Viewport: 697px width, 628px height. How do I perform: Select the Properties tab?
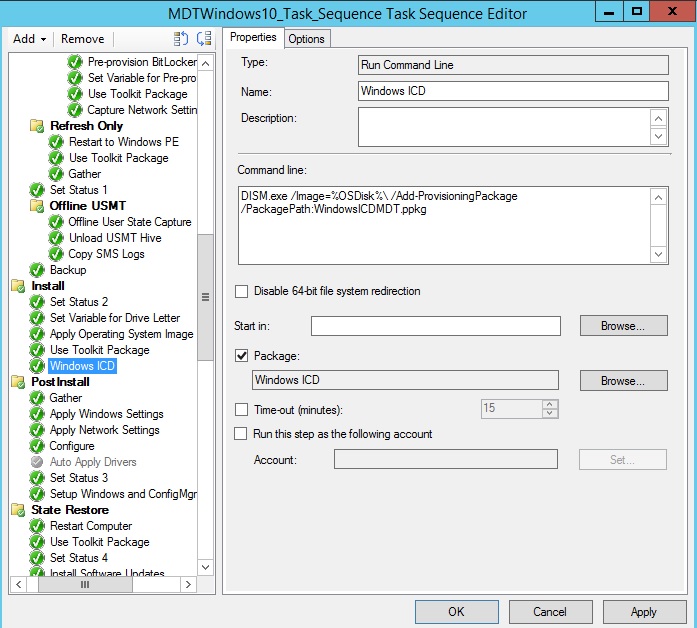point(253,38)
